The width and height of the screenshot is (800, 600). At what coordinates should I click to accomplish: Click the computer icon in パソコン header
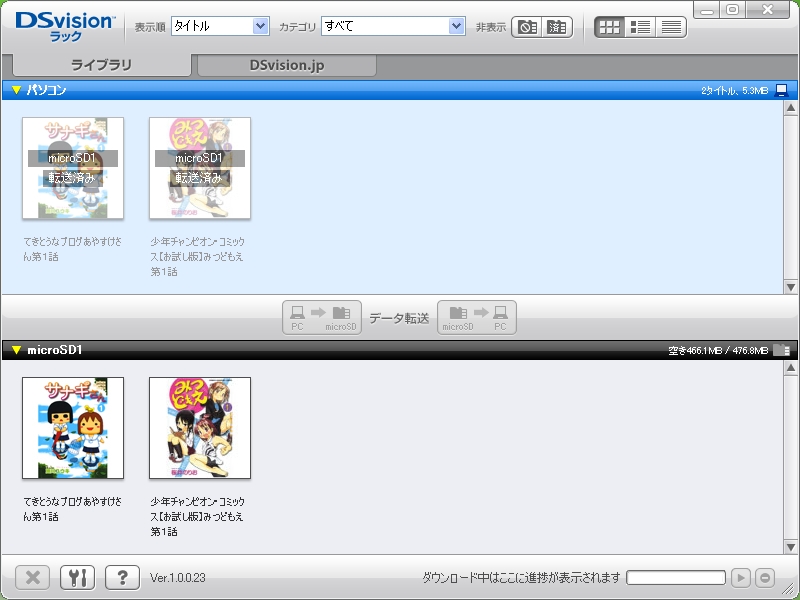pyautogui.click(x=781, y=91)
